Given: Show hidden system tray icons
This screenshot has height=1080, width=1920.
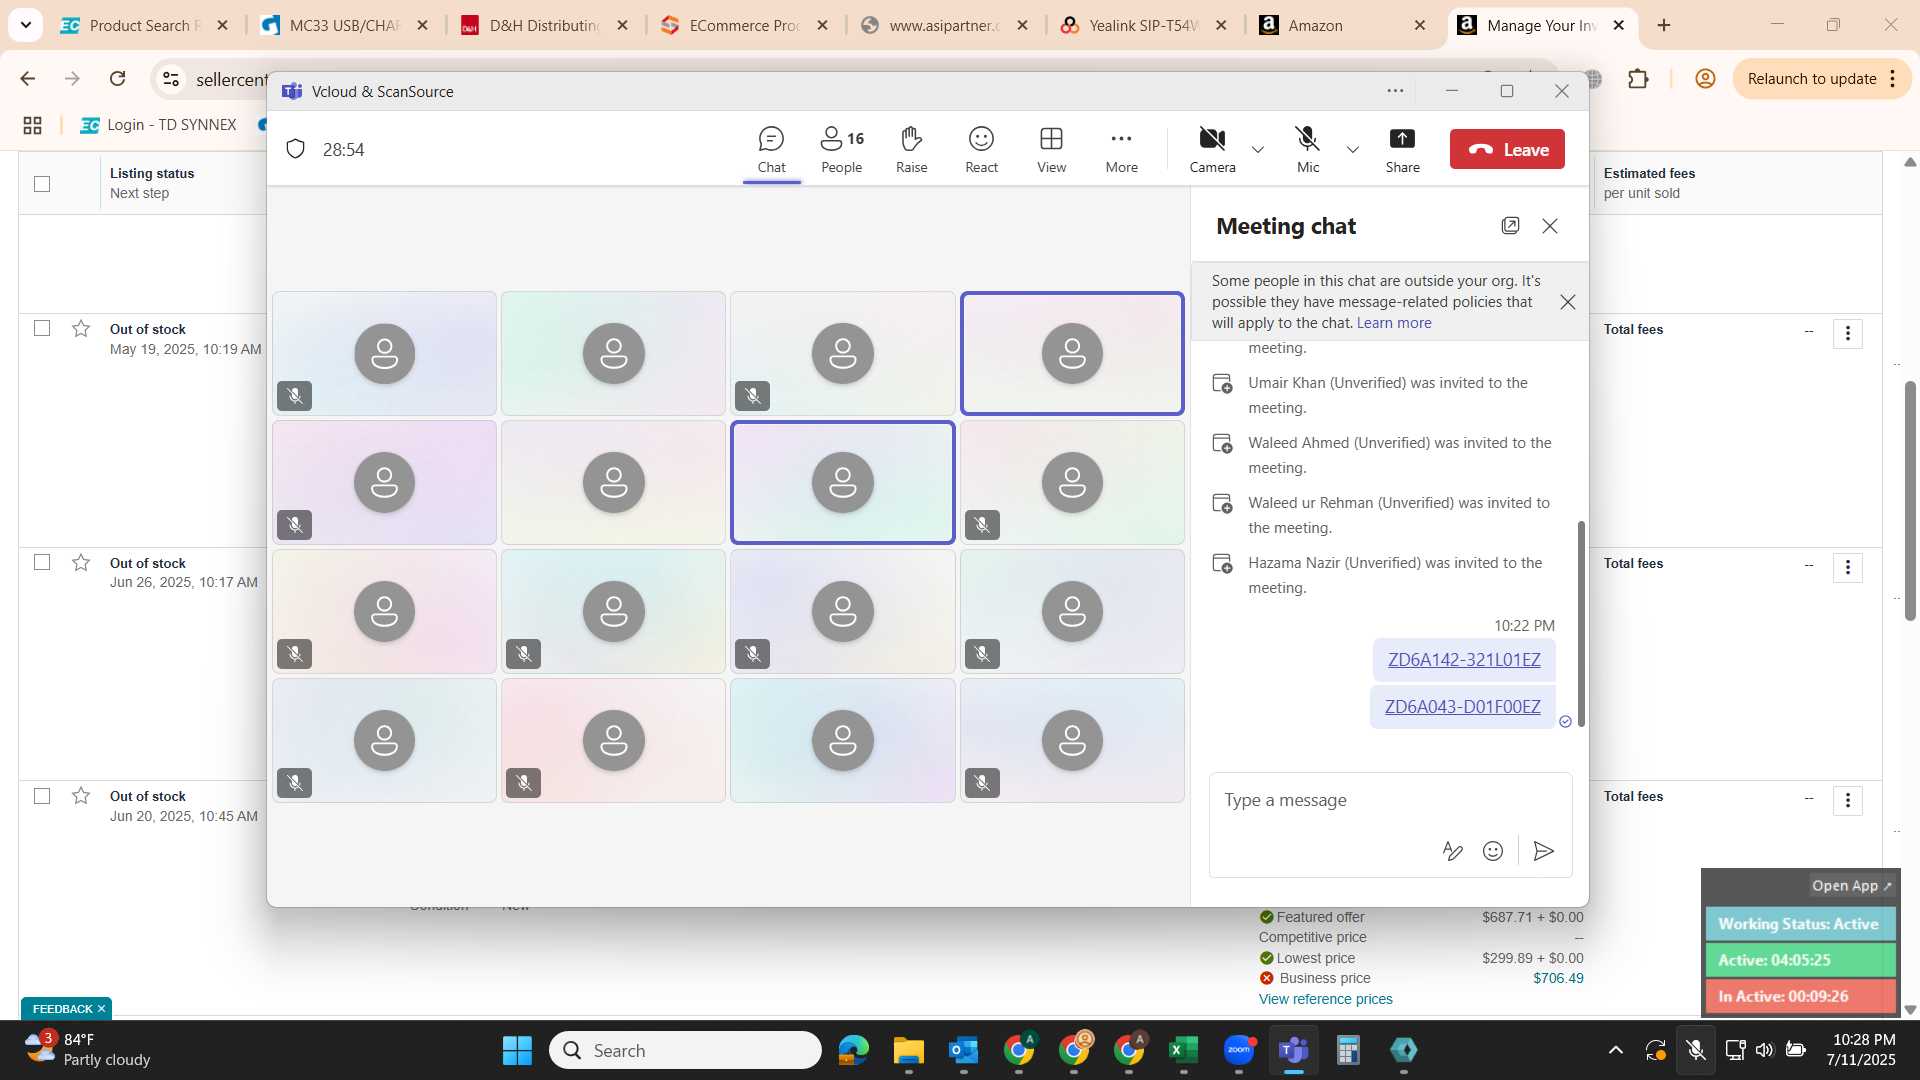Looking at the screenshot, I should [1615, 1050].
